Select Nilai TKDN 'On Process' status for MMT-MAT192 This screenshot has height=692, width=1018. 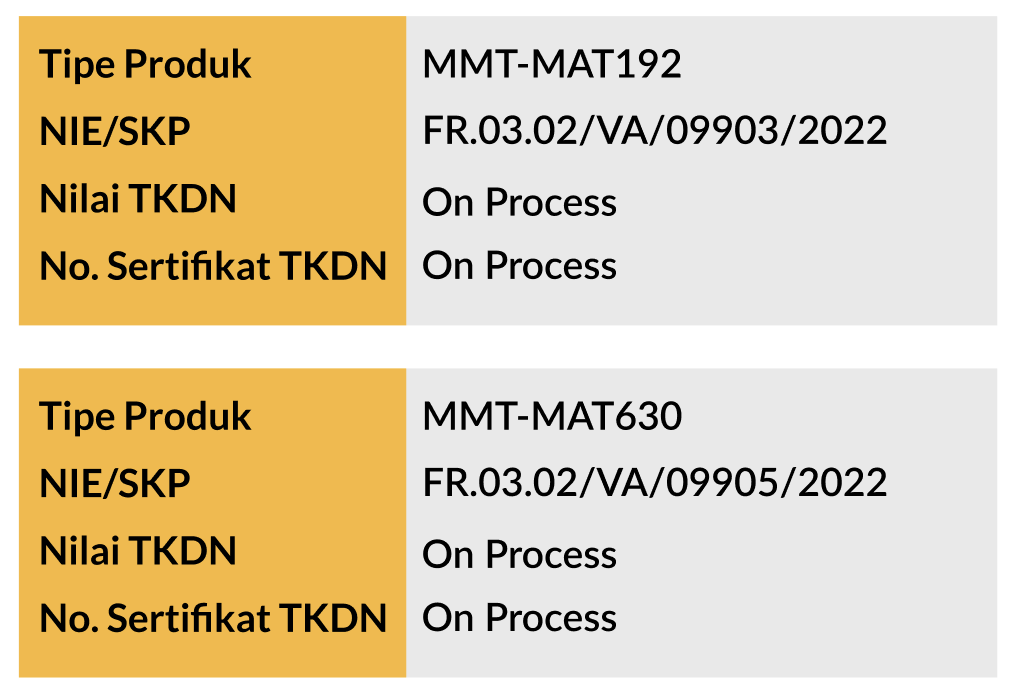(519, 202)
